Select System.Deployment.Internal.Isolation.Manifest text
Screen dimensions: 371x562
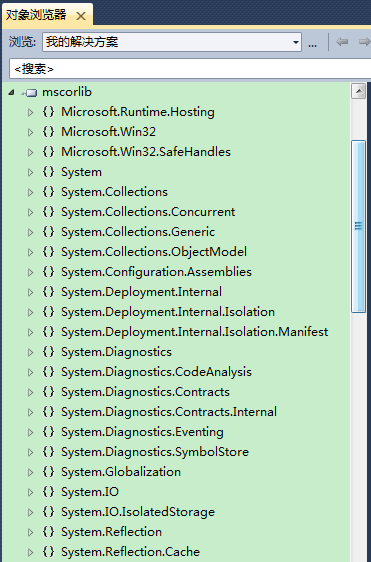195,332
